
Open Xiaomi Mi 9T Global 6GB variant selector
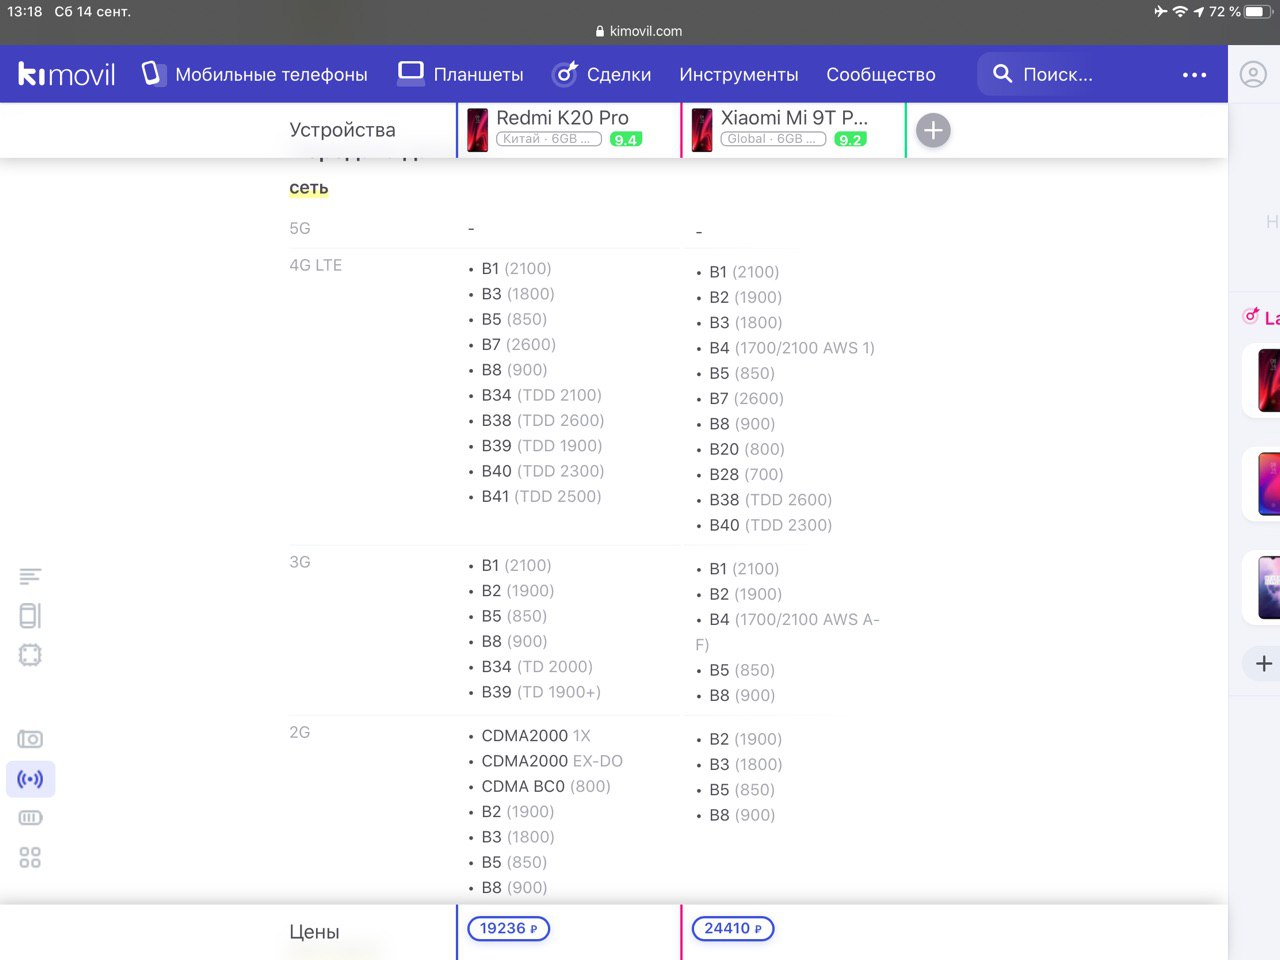point(773,139)
